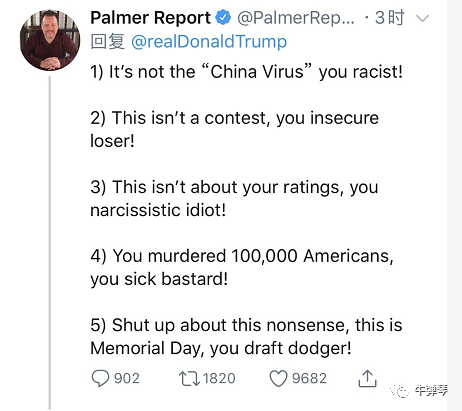Screen dimensions: 462x411
Task: Click the "Memorial Day" paragraph
Action: pyautogui.click(x=246, y=336)
